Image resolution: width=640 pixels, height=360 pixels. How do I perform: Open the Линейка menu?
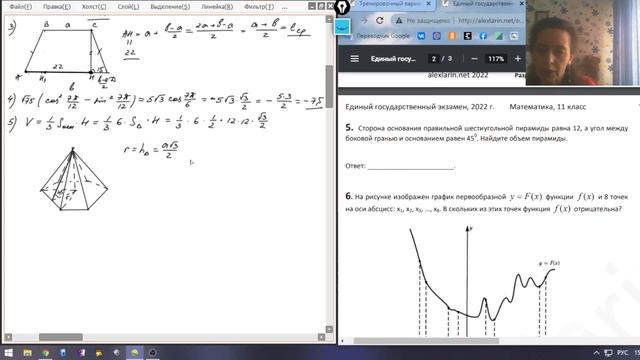pos(217,7)
